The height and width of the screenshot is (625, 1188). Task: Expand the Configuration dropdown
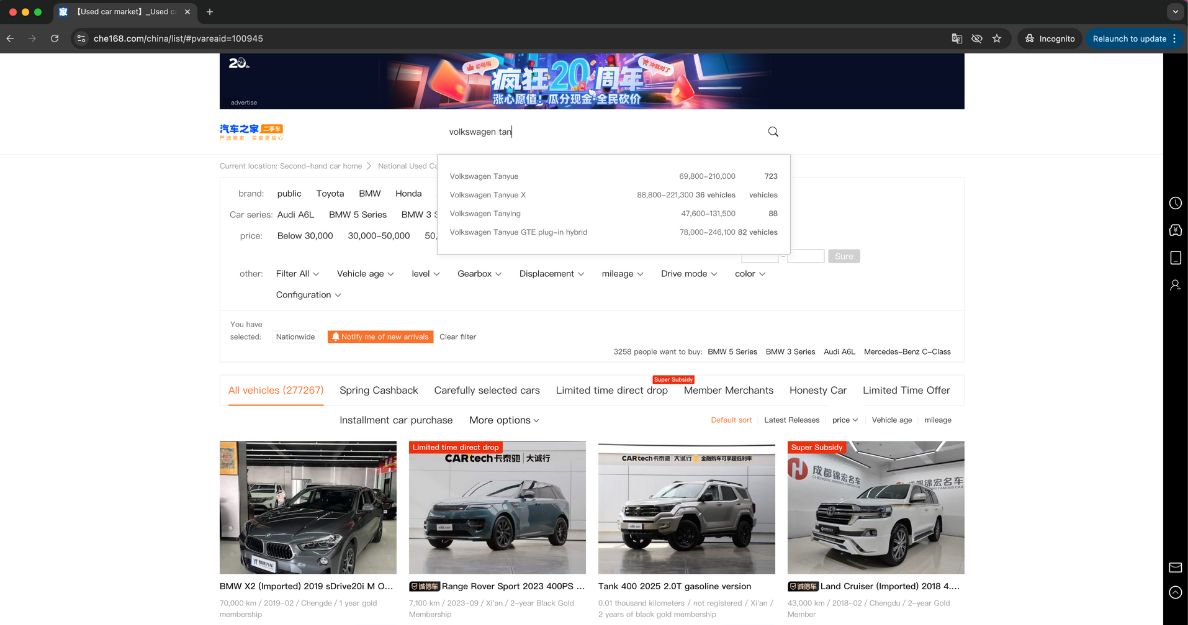(x=308, y=295)
